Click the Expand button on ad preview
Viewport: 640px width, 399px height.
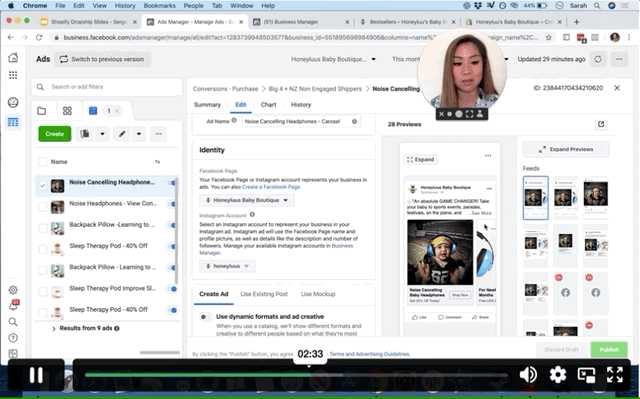[x=420, y=160]
